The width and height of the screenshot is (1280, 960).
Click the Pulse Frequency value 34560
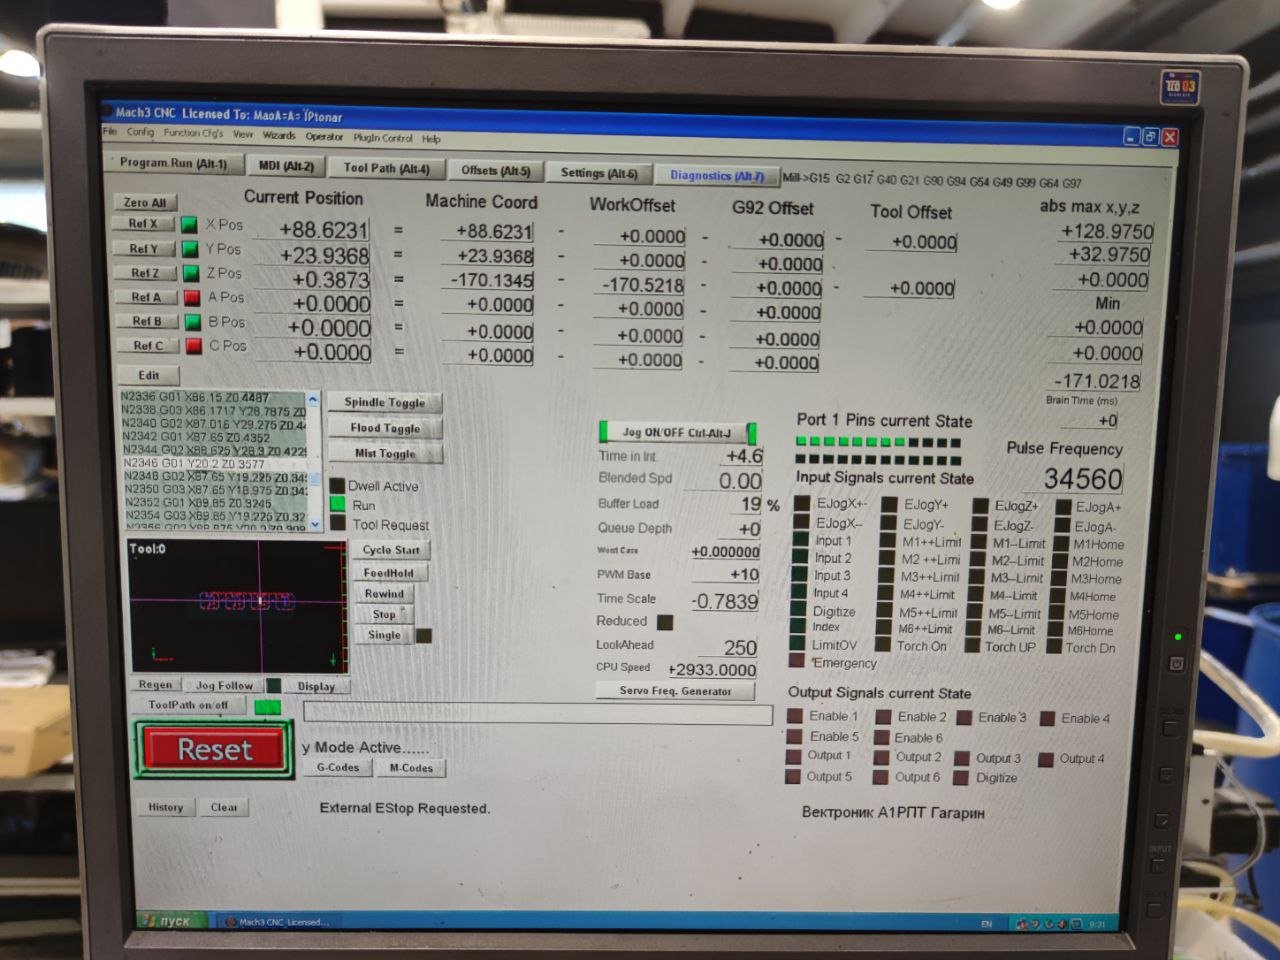pyautogui.click(x=1083, y=479)
